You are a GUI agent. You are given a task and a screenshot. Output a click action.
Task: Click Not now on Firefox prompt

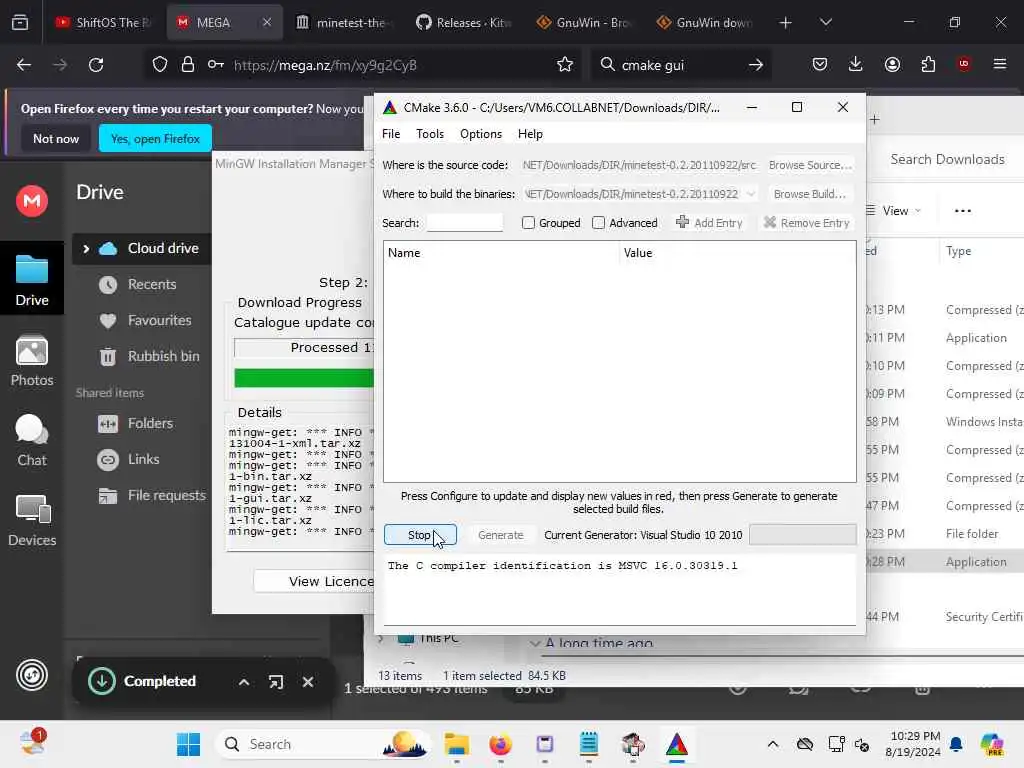(56, 138)
